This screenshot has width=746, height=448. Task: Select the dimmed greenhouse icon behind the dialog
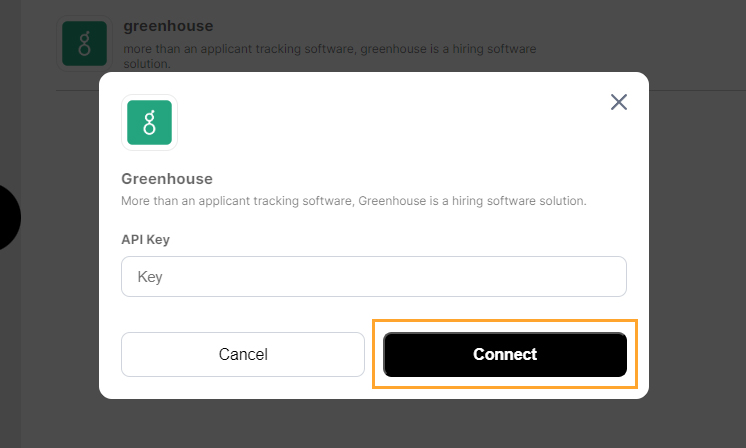pyautogui.click(x=85, y=43)
